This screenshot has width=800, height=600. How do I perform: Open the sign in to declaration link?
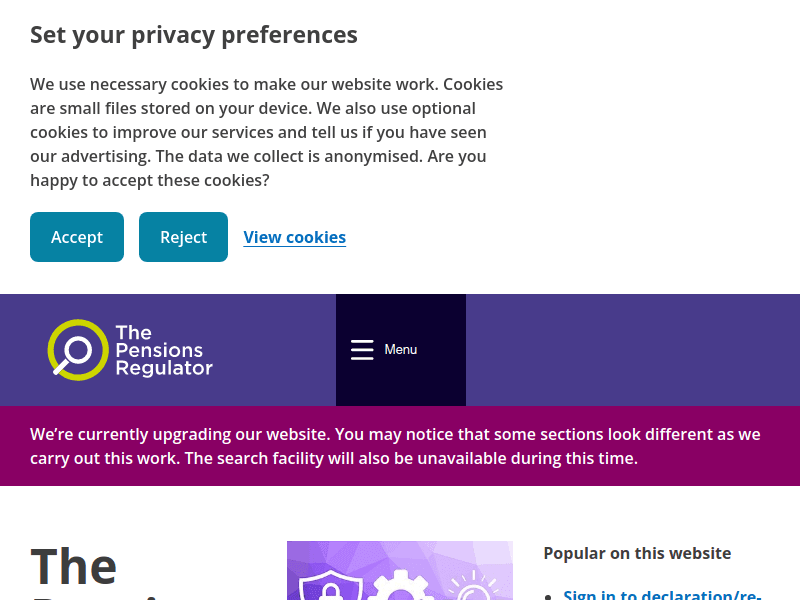coord(663,594)
